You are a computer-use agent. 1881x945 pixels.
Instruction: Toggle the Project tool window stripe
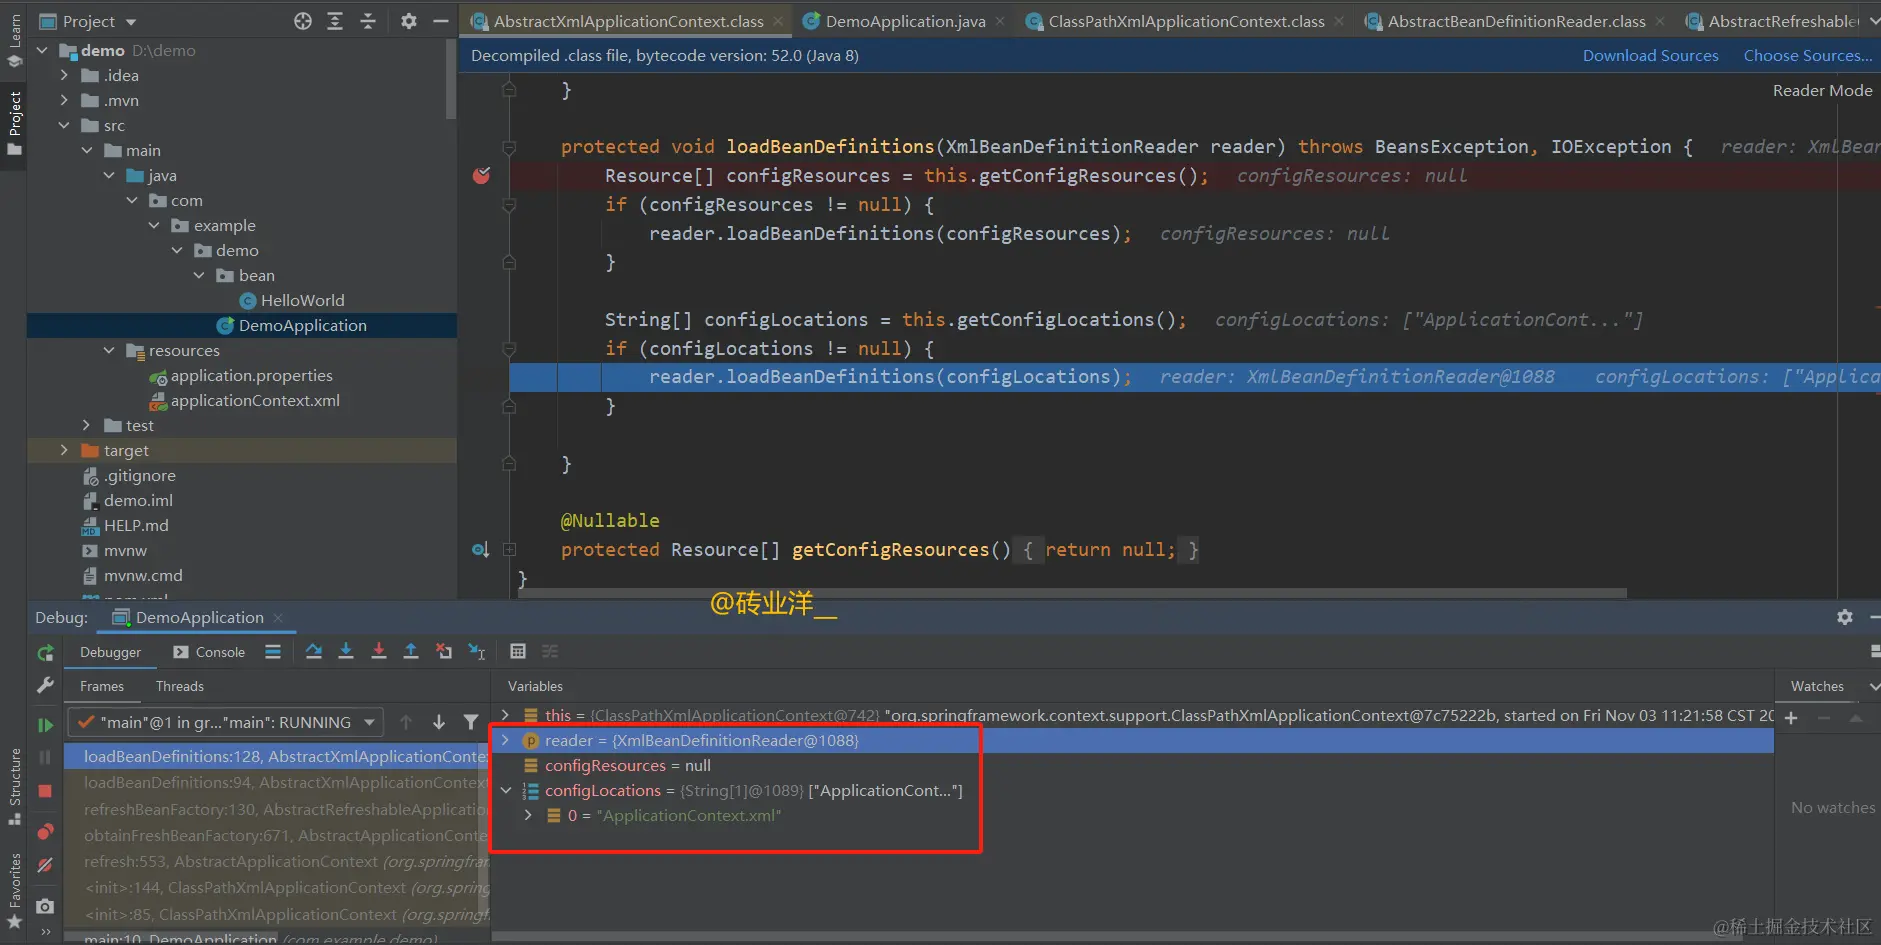(x=14, y=124)
